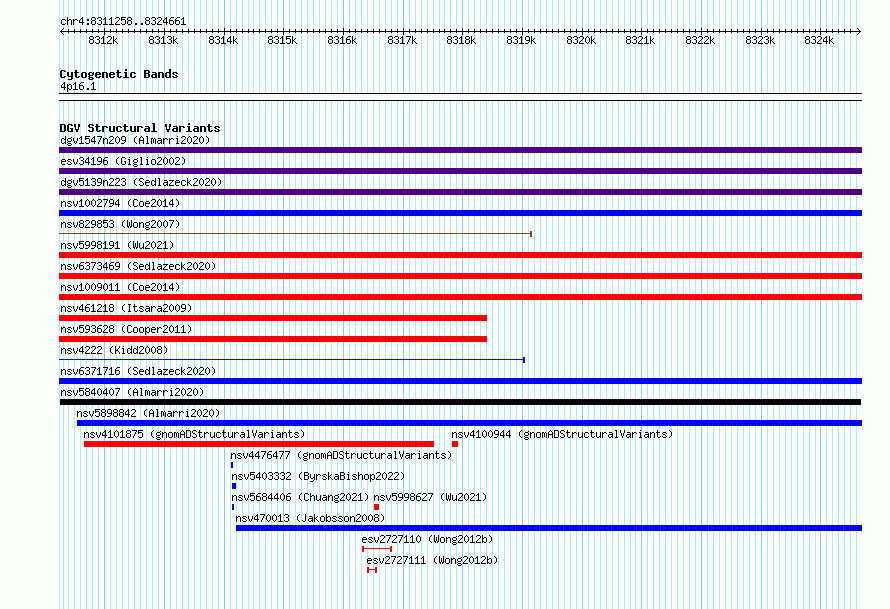Click the DGV Structural Variants track title

(x=140, y=128)
